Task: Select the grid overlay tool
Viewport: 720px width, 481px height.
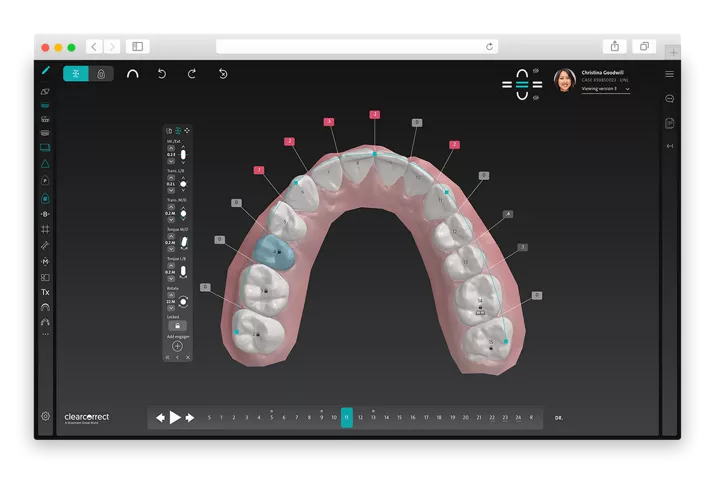Action: coord(45,229)
